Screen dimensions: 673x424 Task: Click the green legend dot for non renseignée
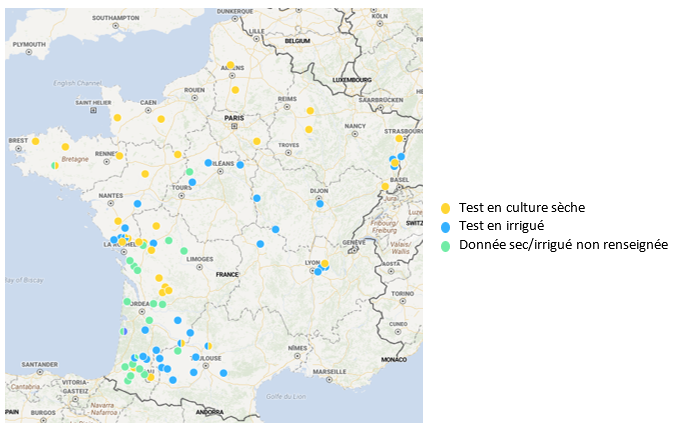tap(446, 244)
